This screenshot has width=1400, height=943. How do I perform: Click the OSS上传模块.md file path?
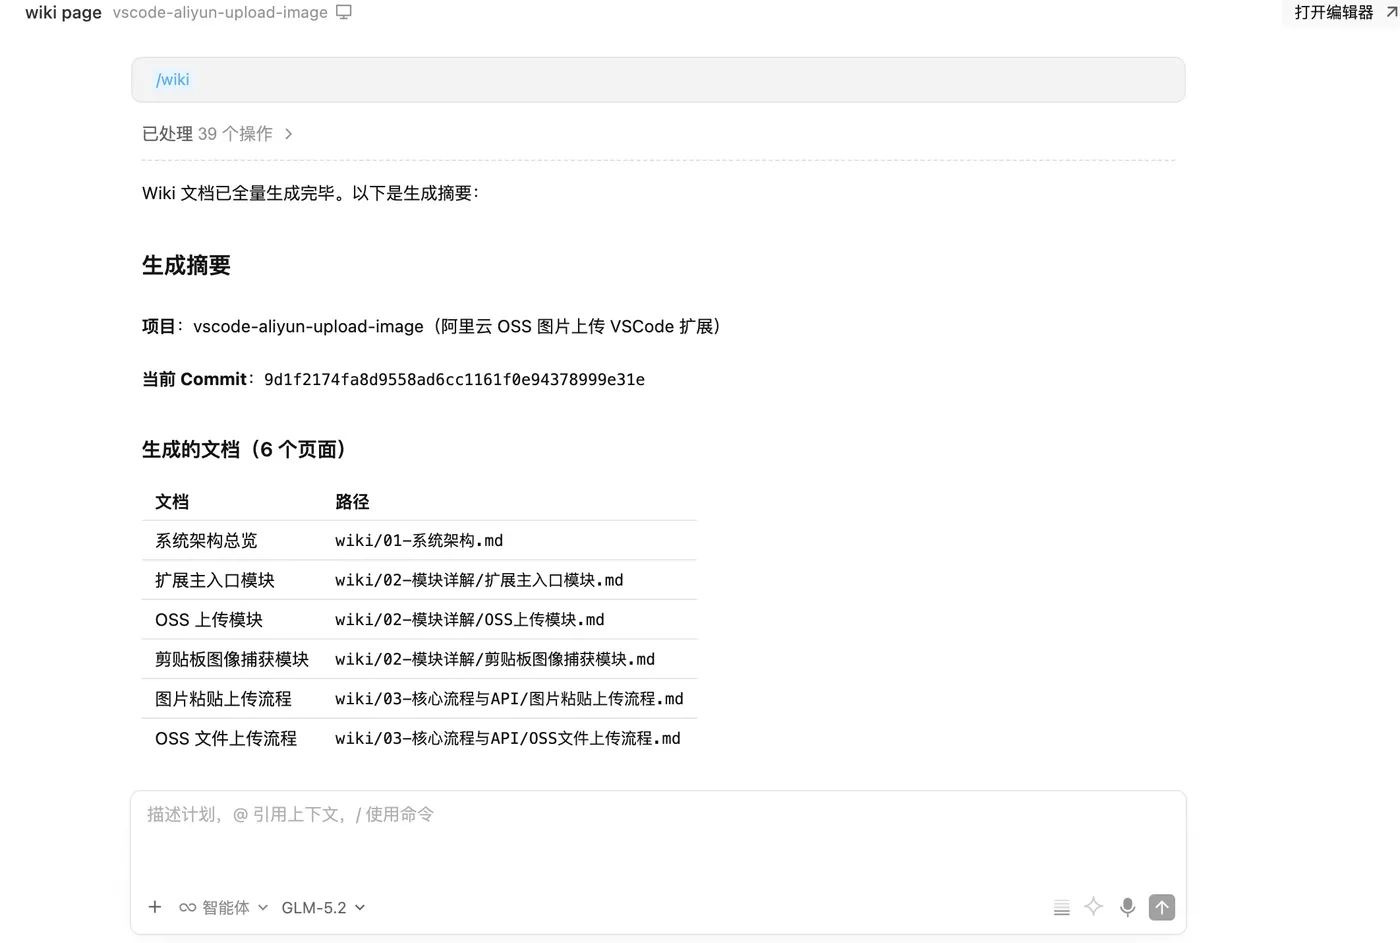click(x=470, y=620)
